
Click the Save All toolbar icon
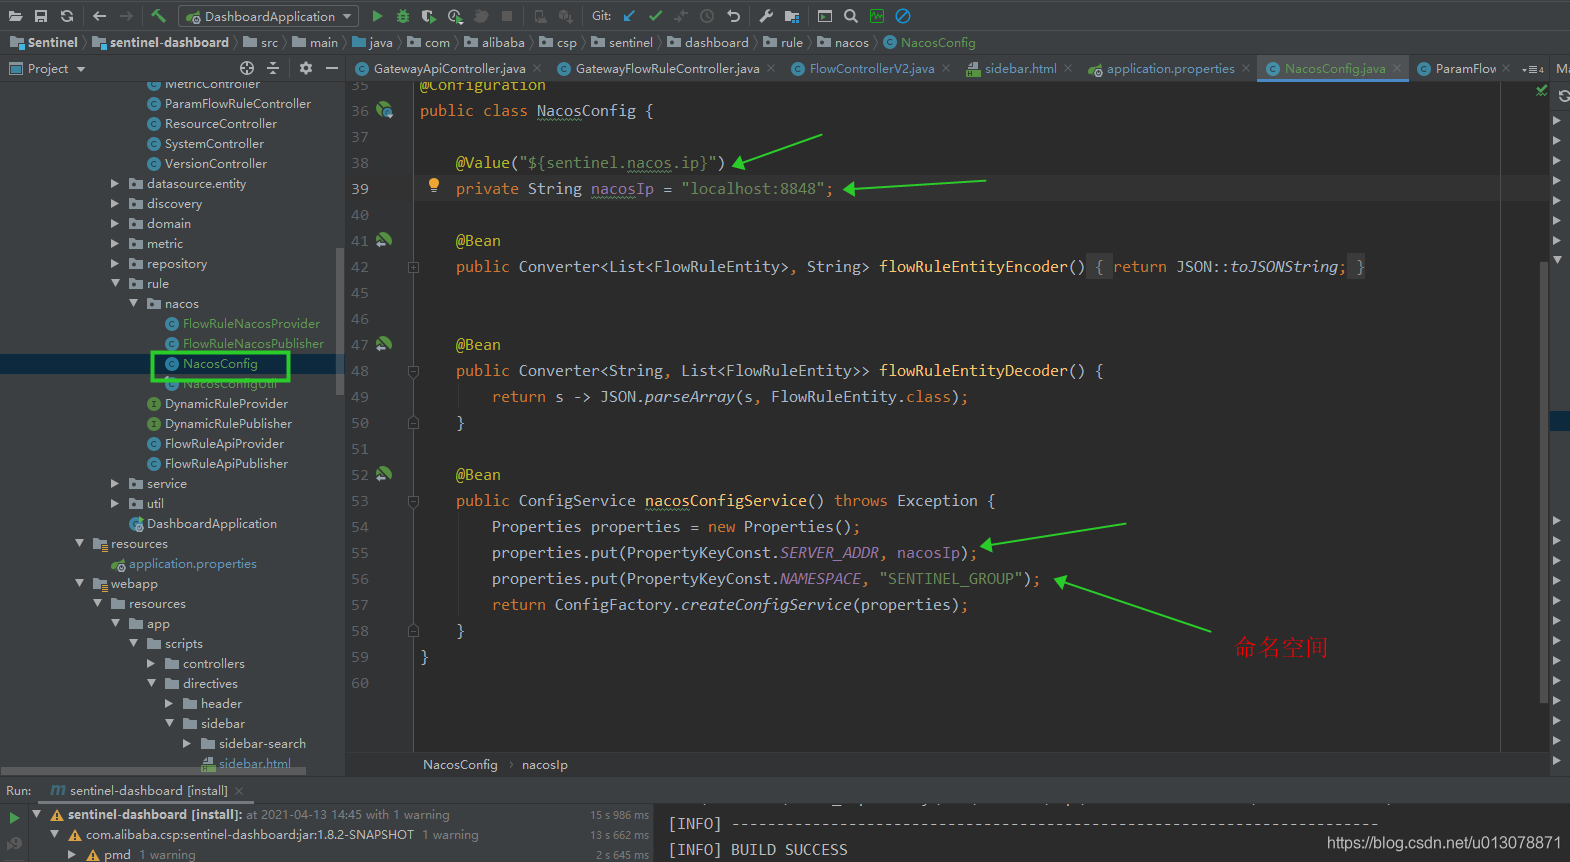[41, 16]
